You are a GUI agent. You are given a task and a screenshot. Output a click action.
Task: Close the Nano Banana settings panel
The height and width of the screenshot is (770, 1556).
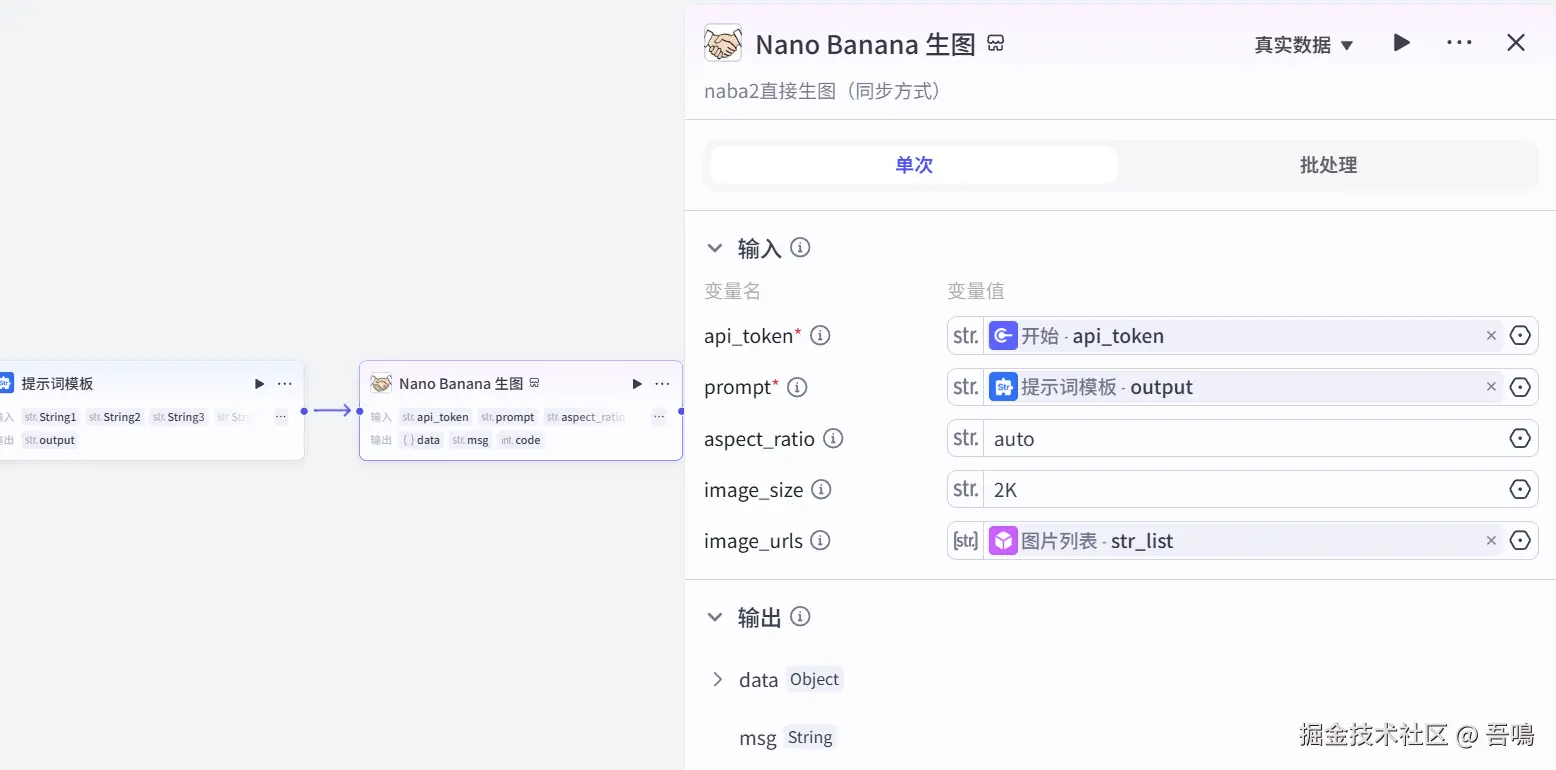click(x=1516, y=43)
